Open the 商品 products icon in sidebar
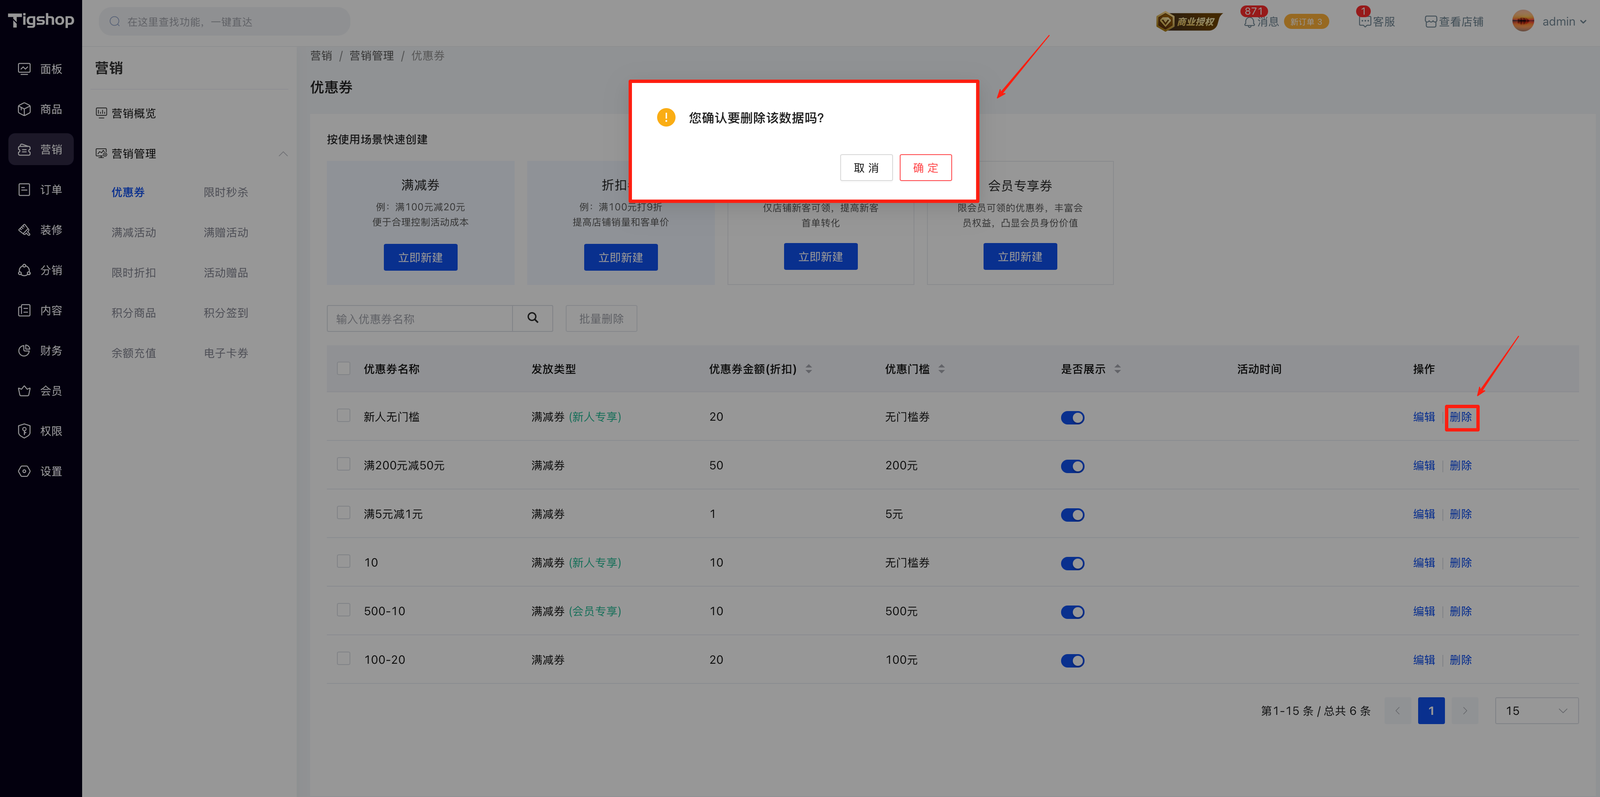1600x797 pixels. click(x=24, y=109)
